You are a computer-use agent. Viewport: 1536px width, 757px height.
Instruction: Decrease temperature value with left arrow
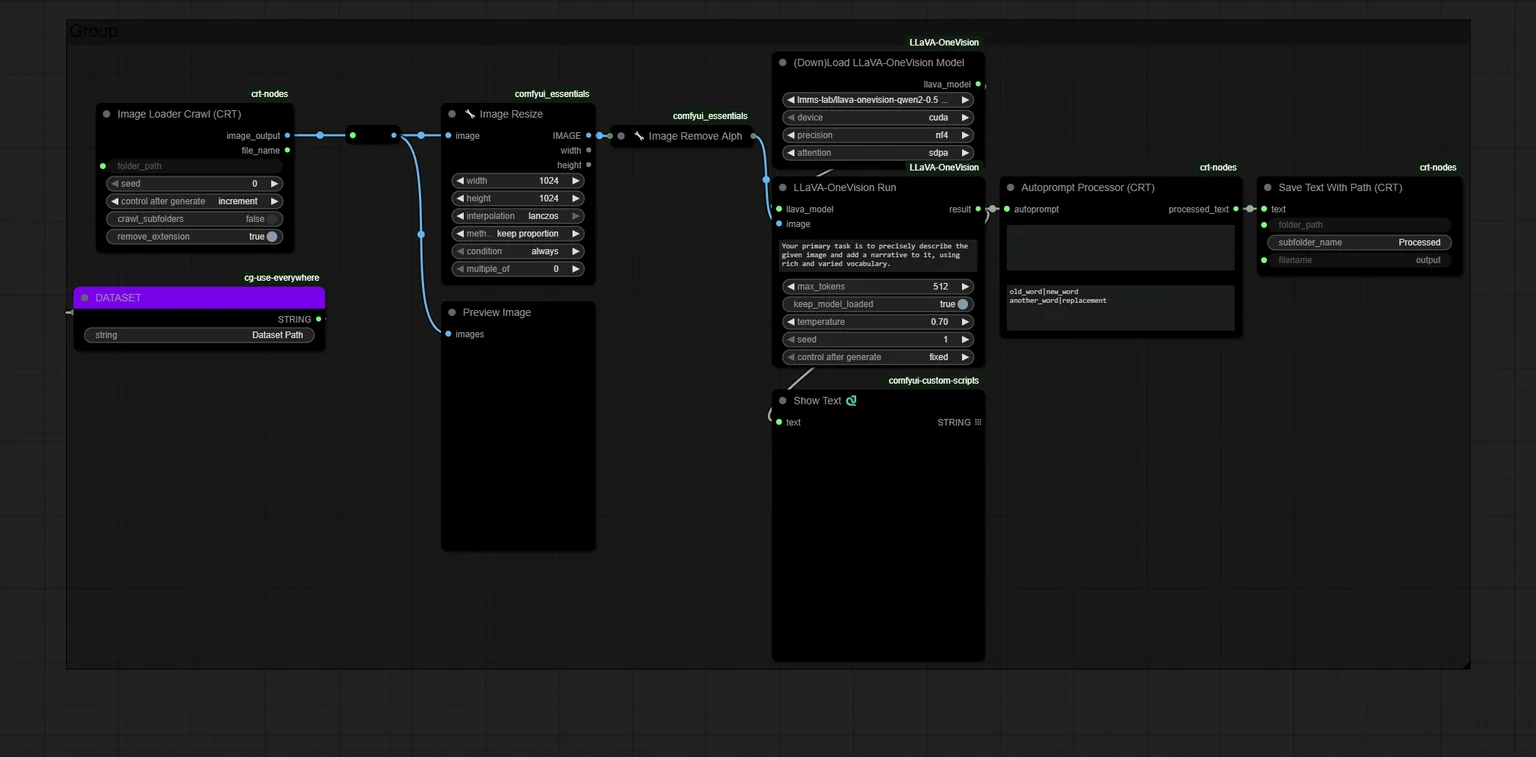(x=790, y=322)
